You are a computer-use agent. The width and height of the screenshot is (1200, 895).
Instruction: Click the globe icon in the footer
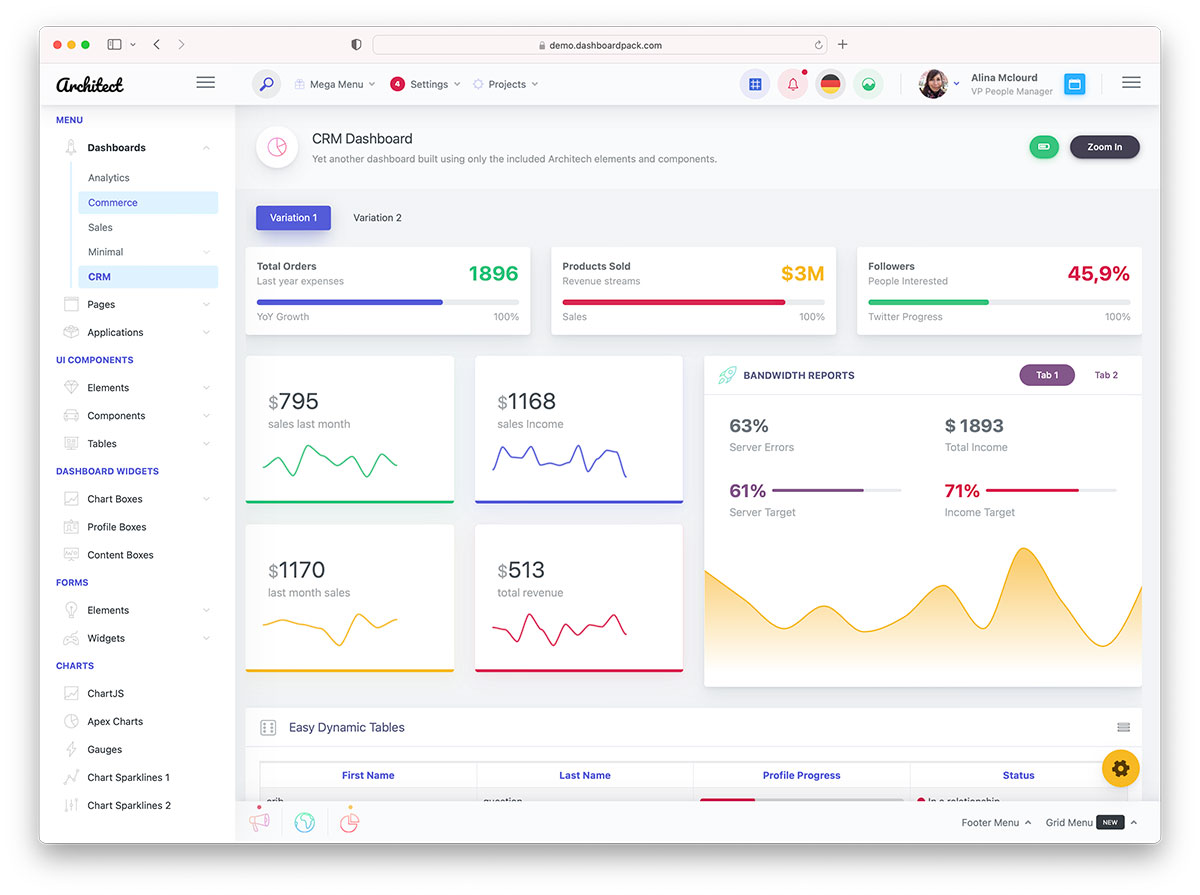coord(304,821)
